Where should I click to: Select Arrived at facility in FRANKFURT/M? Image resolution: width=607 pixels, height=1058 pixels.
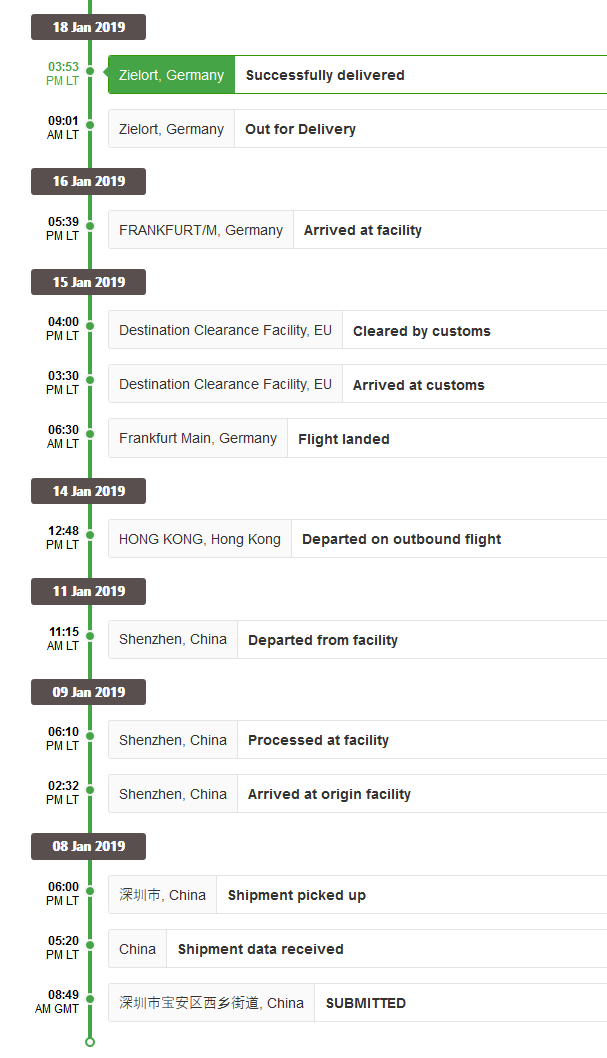357,229
